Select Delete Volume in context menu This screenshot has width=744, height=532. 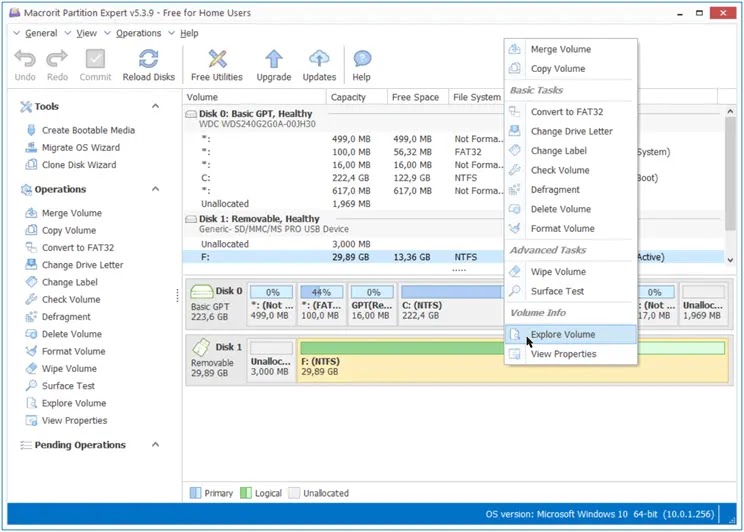tap(571, 209)
